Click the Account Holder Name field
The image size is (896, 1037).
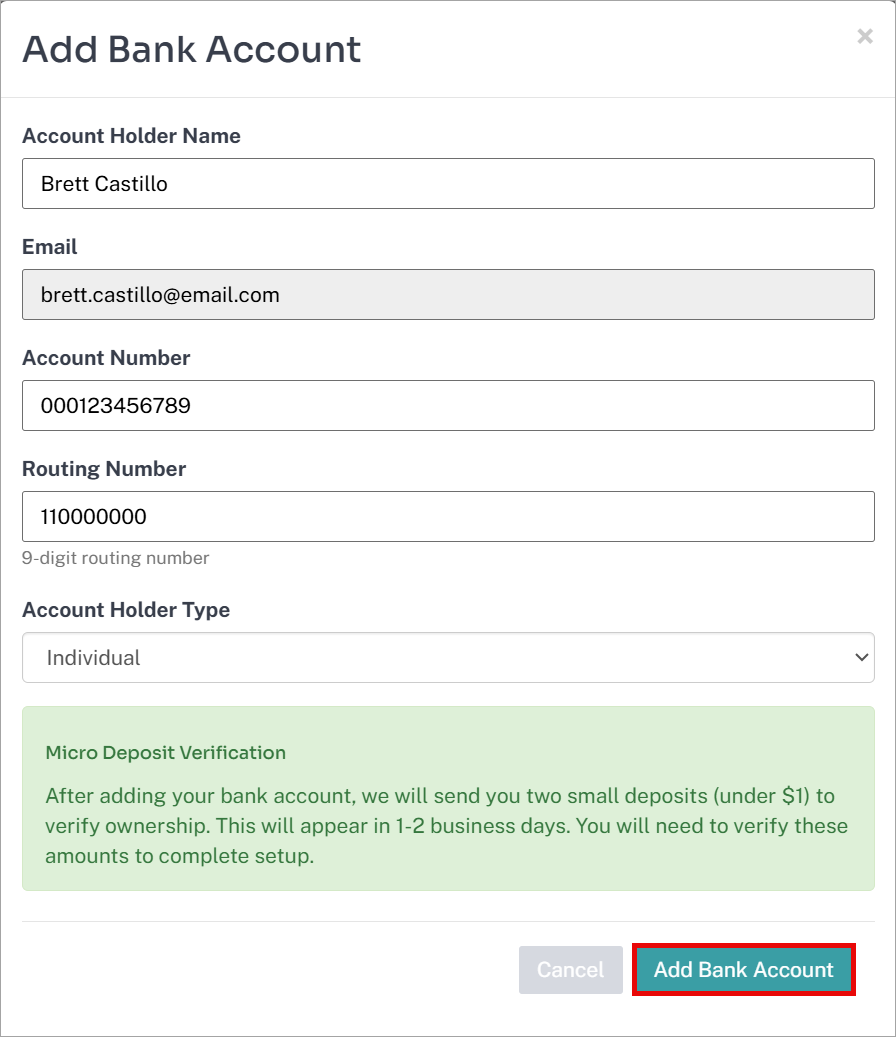(x=448, y=183)
